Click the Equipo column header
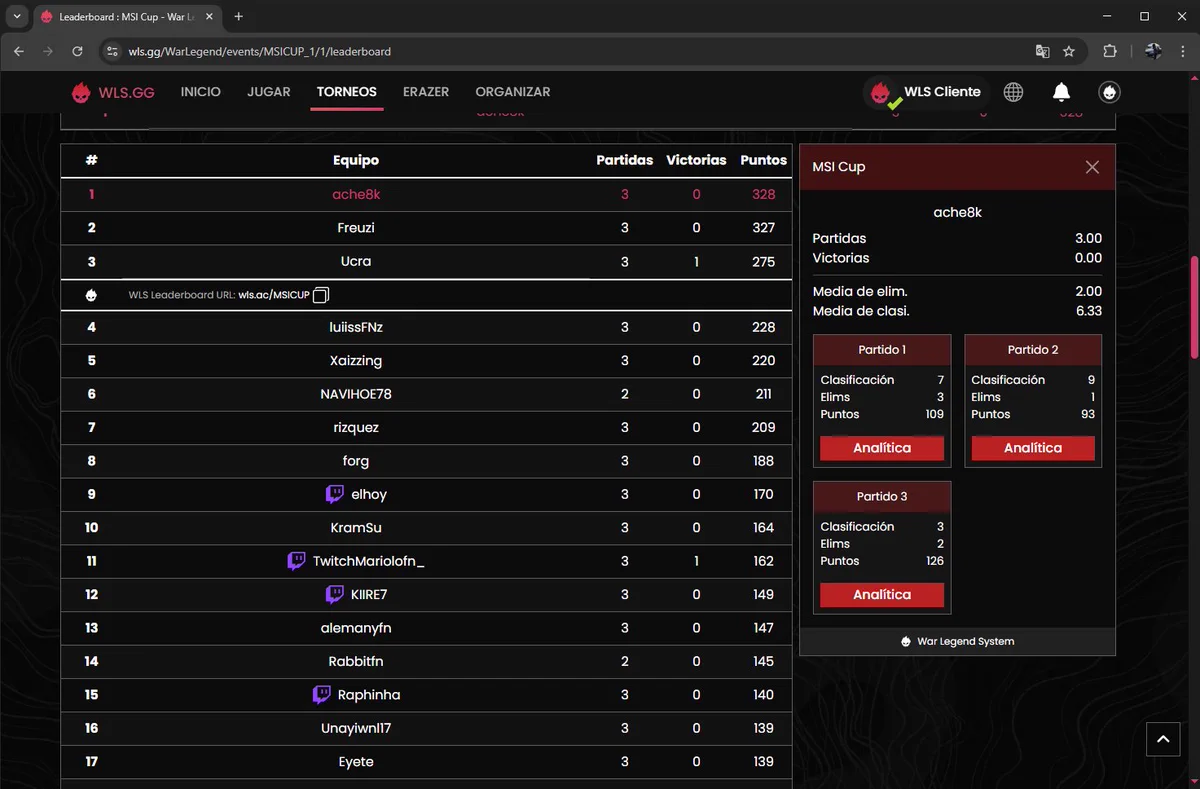 click(356, 160)
